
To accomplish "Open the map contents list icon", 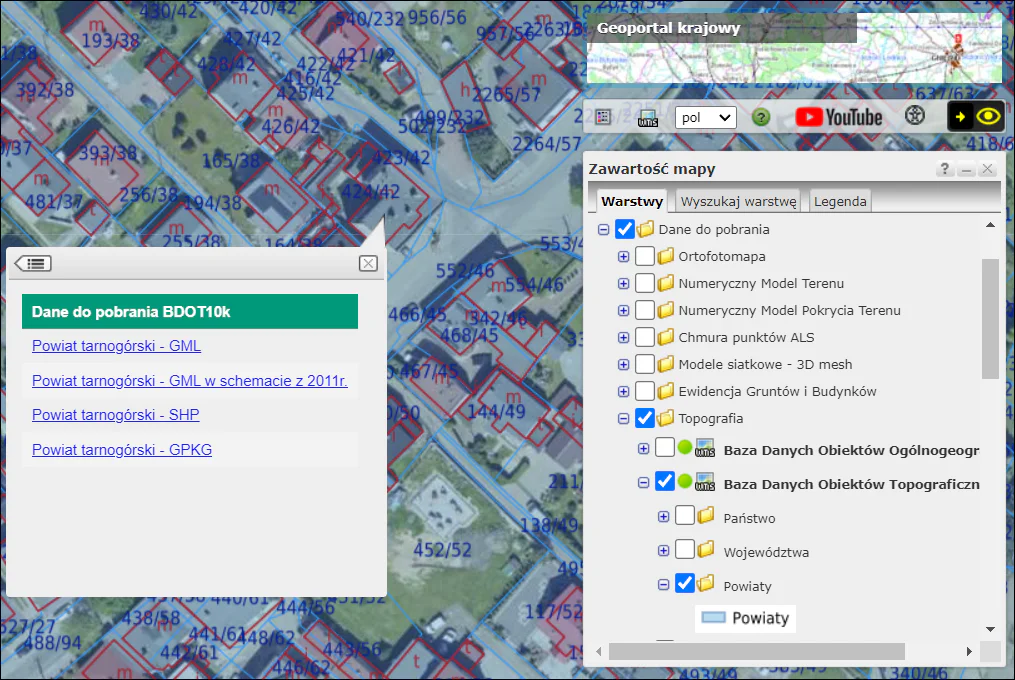I will (603, 117).
